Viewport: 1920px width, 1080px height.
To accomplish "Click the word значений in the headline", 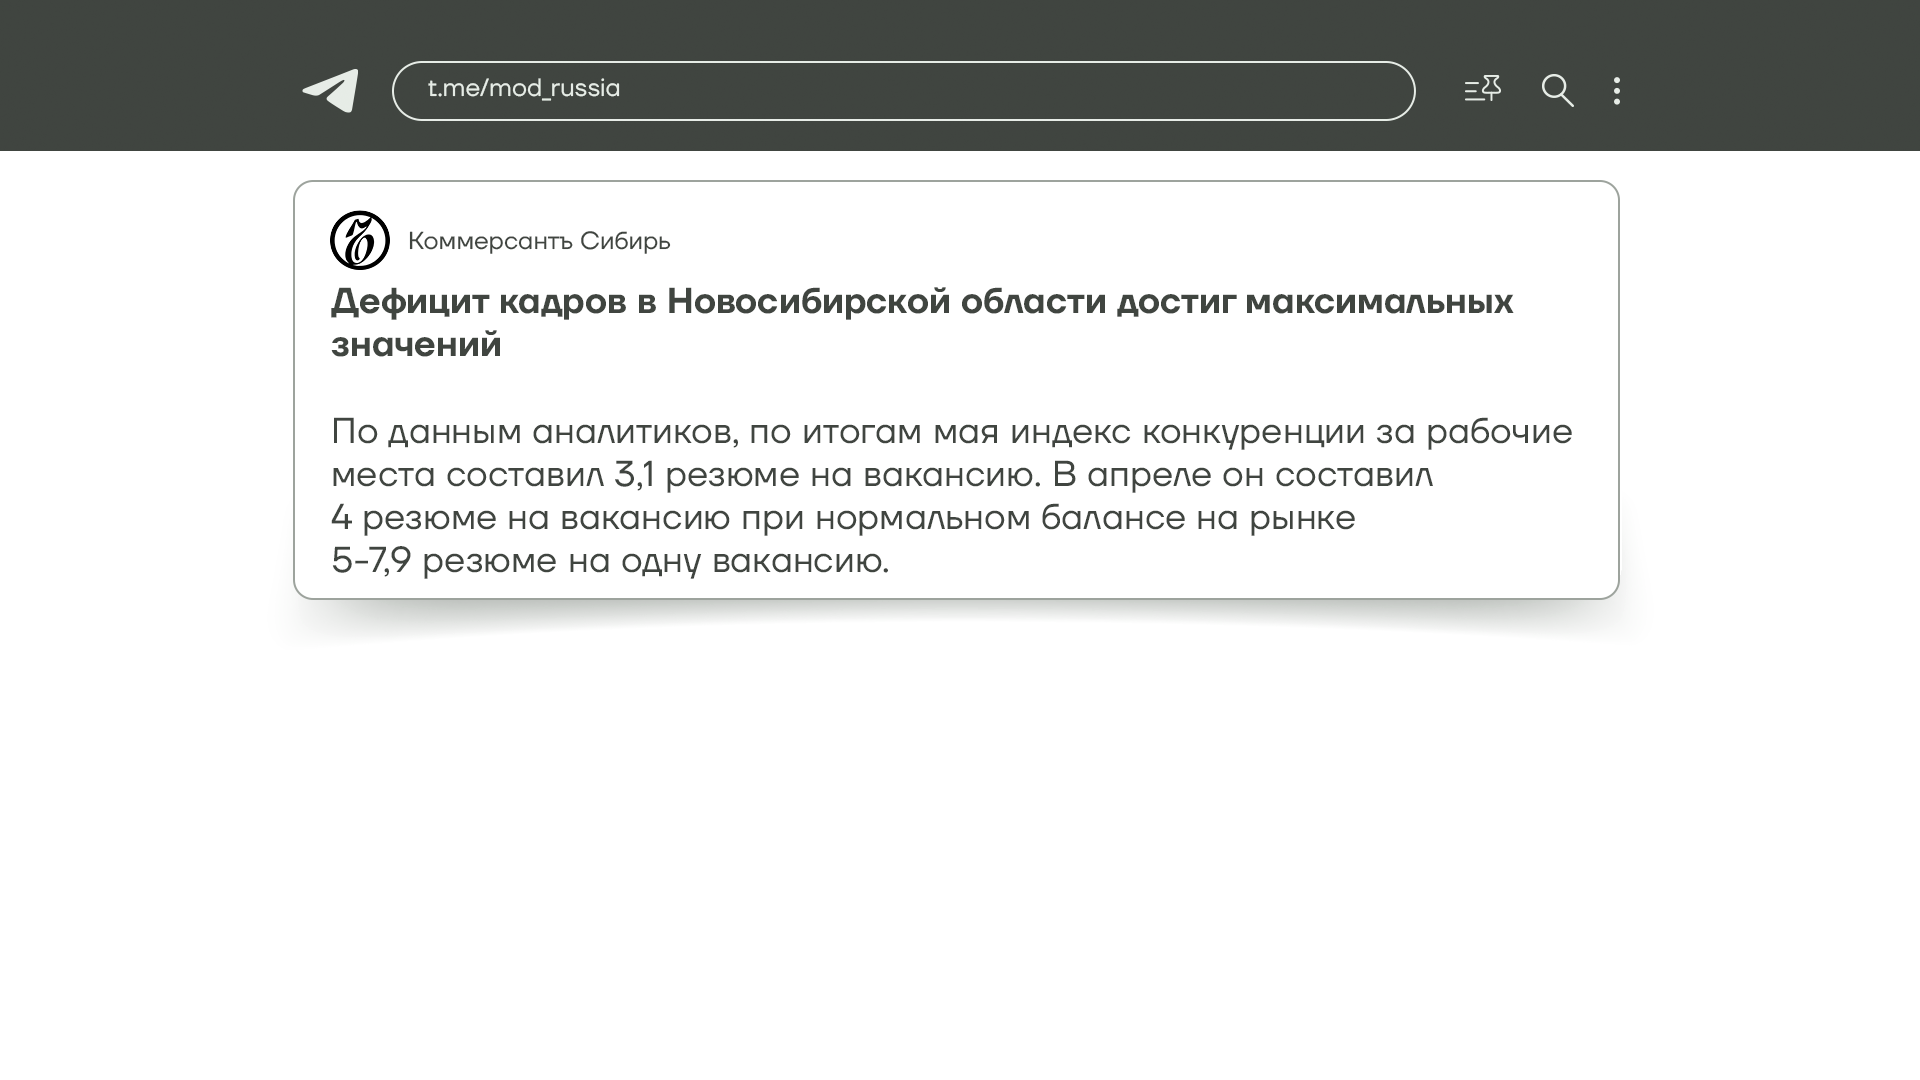I will (x=416, y=345).
